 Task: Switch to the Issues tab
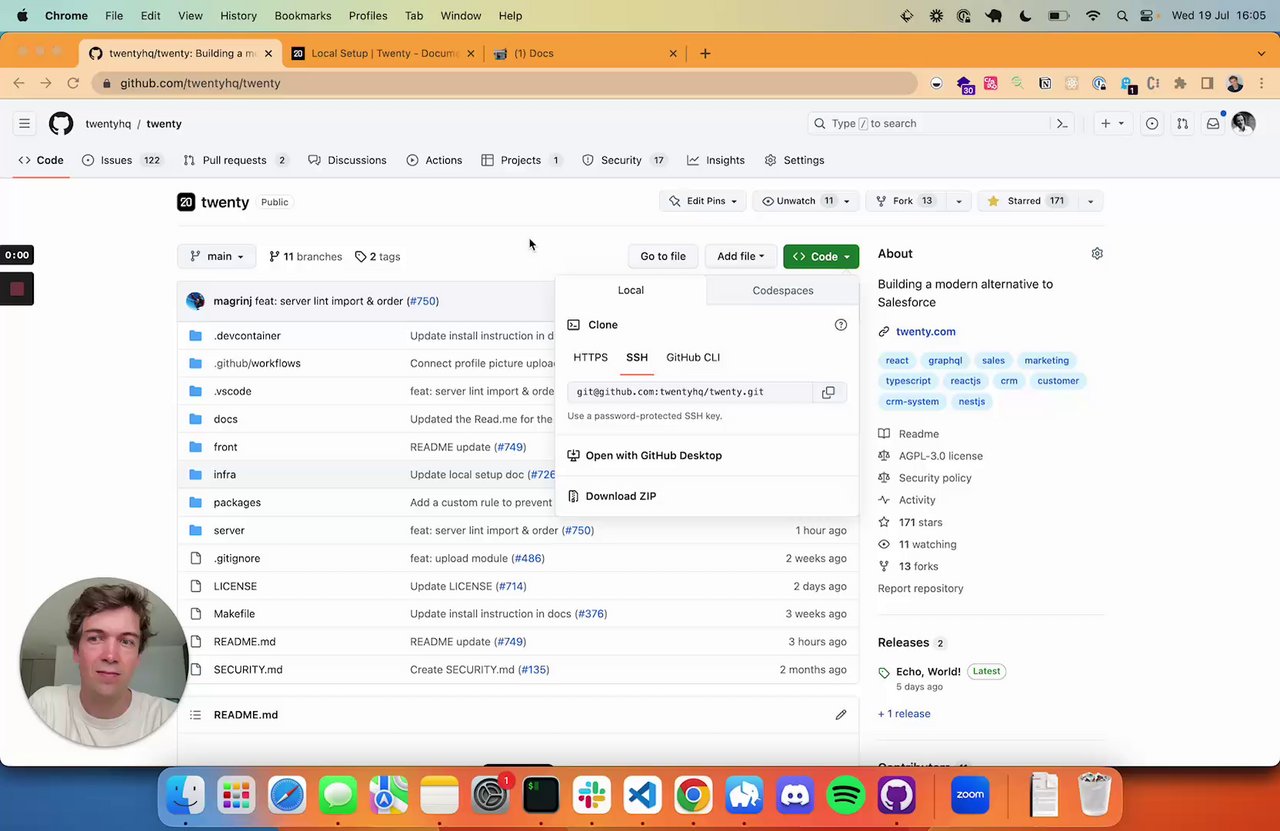pyautogui.click(x=121, y=160)
